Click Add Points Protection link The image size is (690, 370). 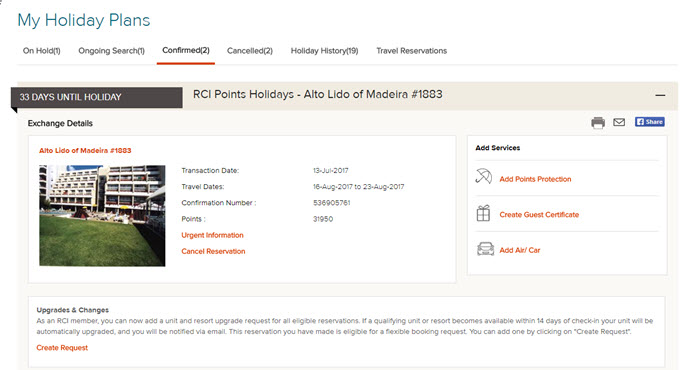click(x=535, y=179)
